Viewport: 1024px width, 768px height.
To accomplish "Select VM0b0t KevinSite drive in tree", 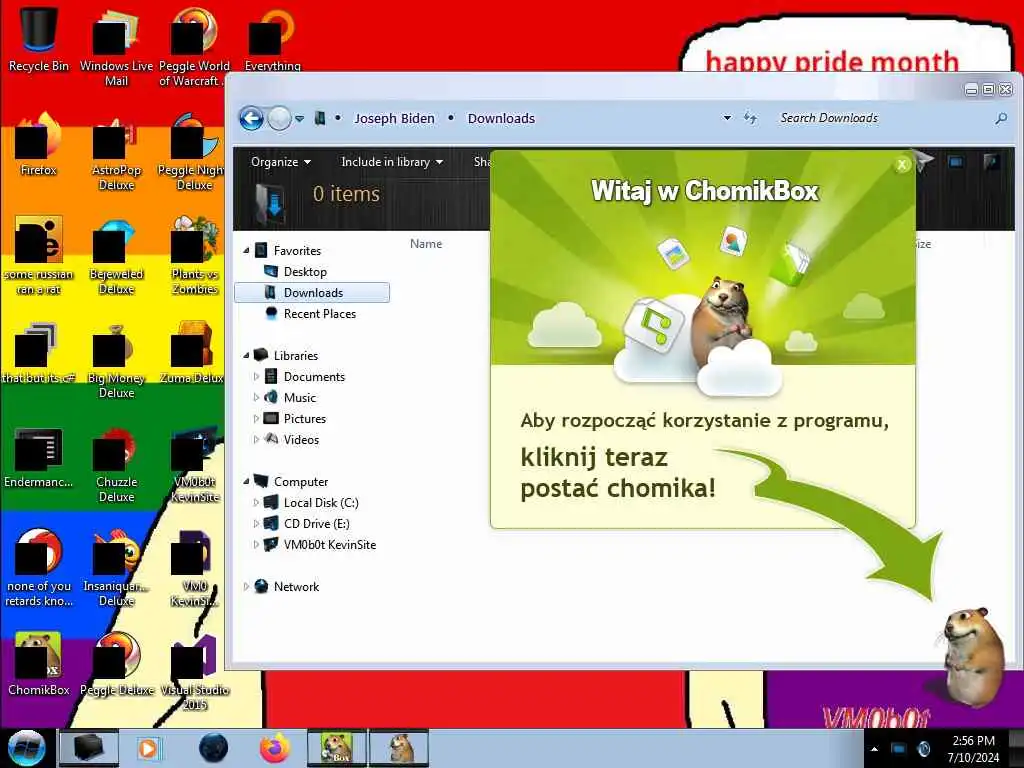I will pos(329,545).
